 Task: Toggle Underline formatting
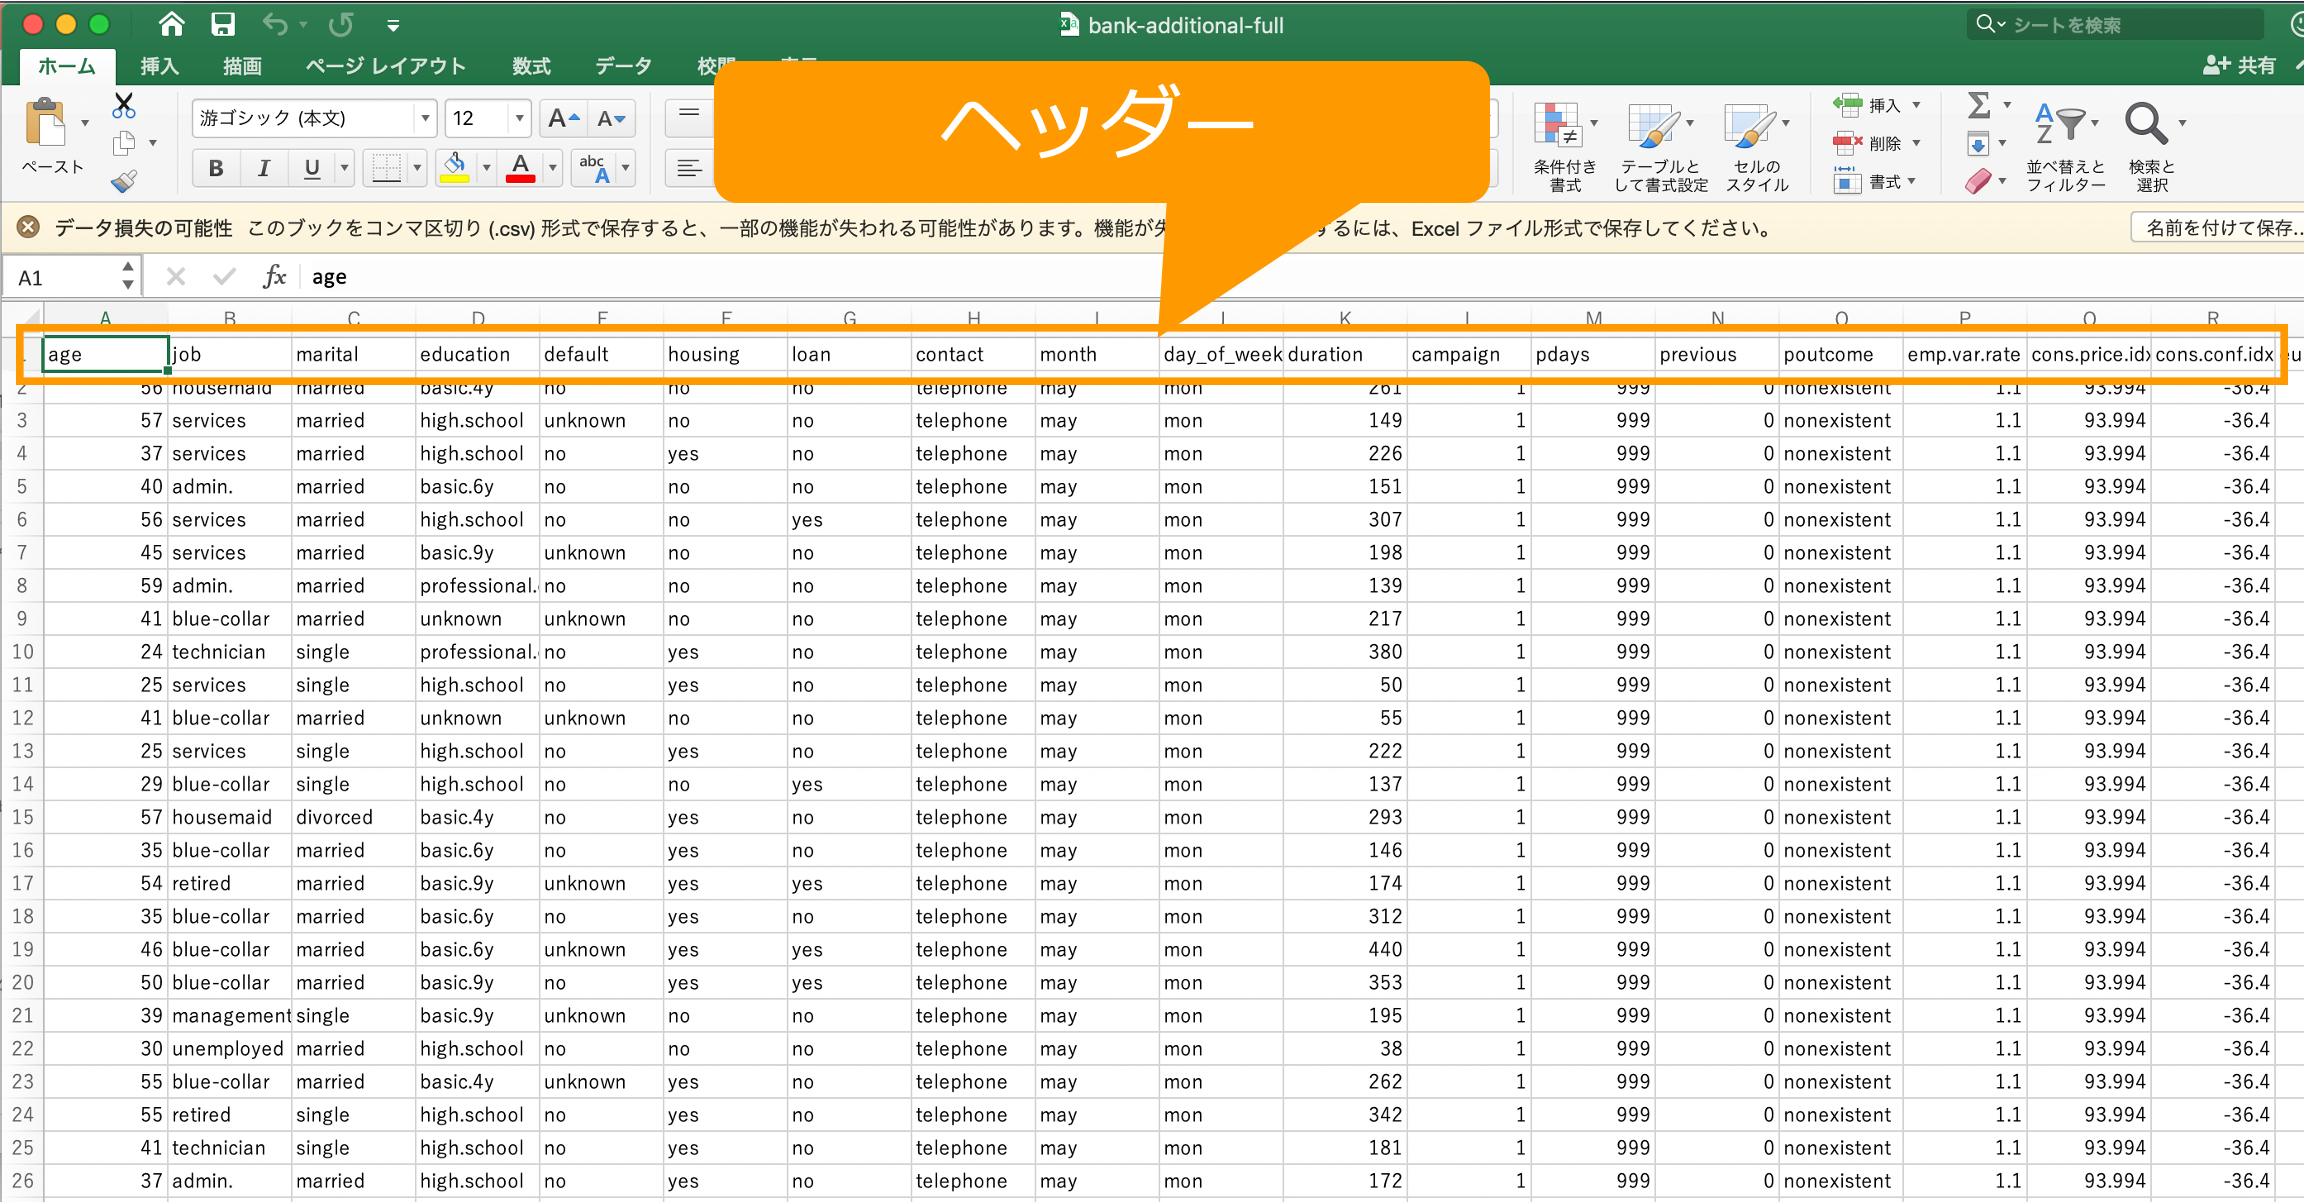pos(311,168)
